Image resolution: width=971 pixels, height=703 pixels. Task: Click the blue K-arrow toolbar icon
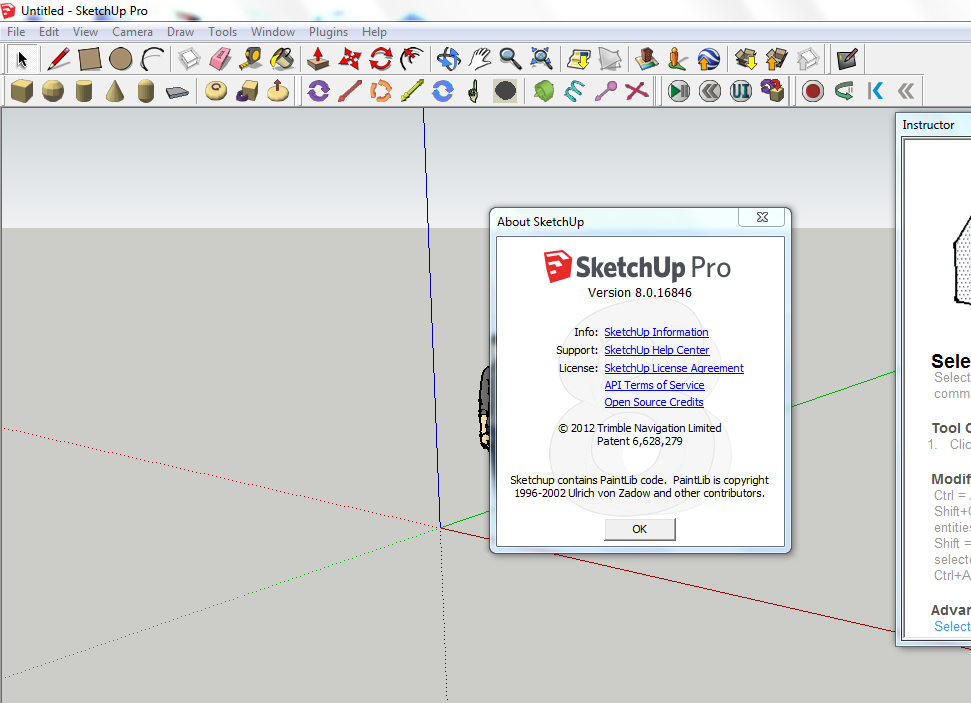[875, 92]
